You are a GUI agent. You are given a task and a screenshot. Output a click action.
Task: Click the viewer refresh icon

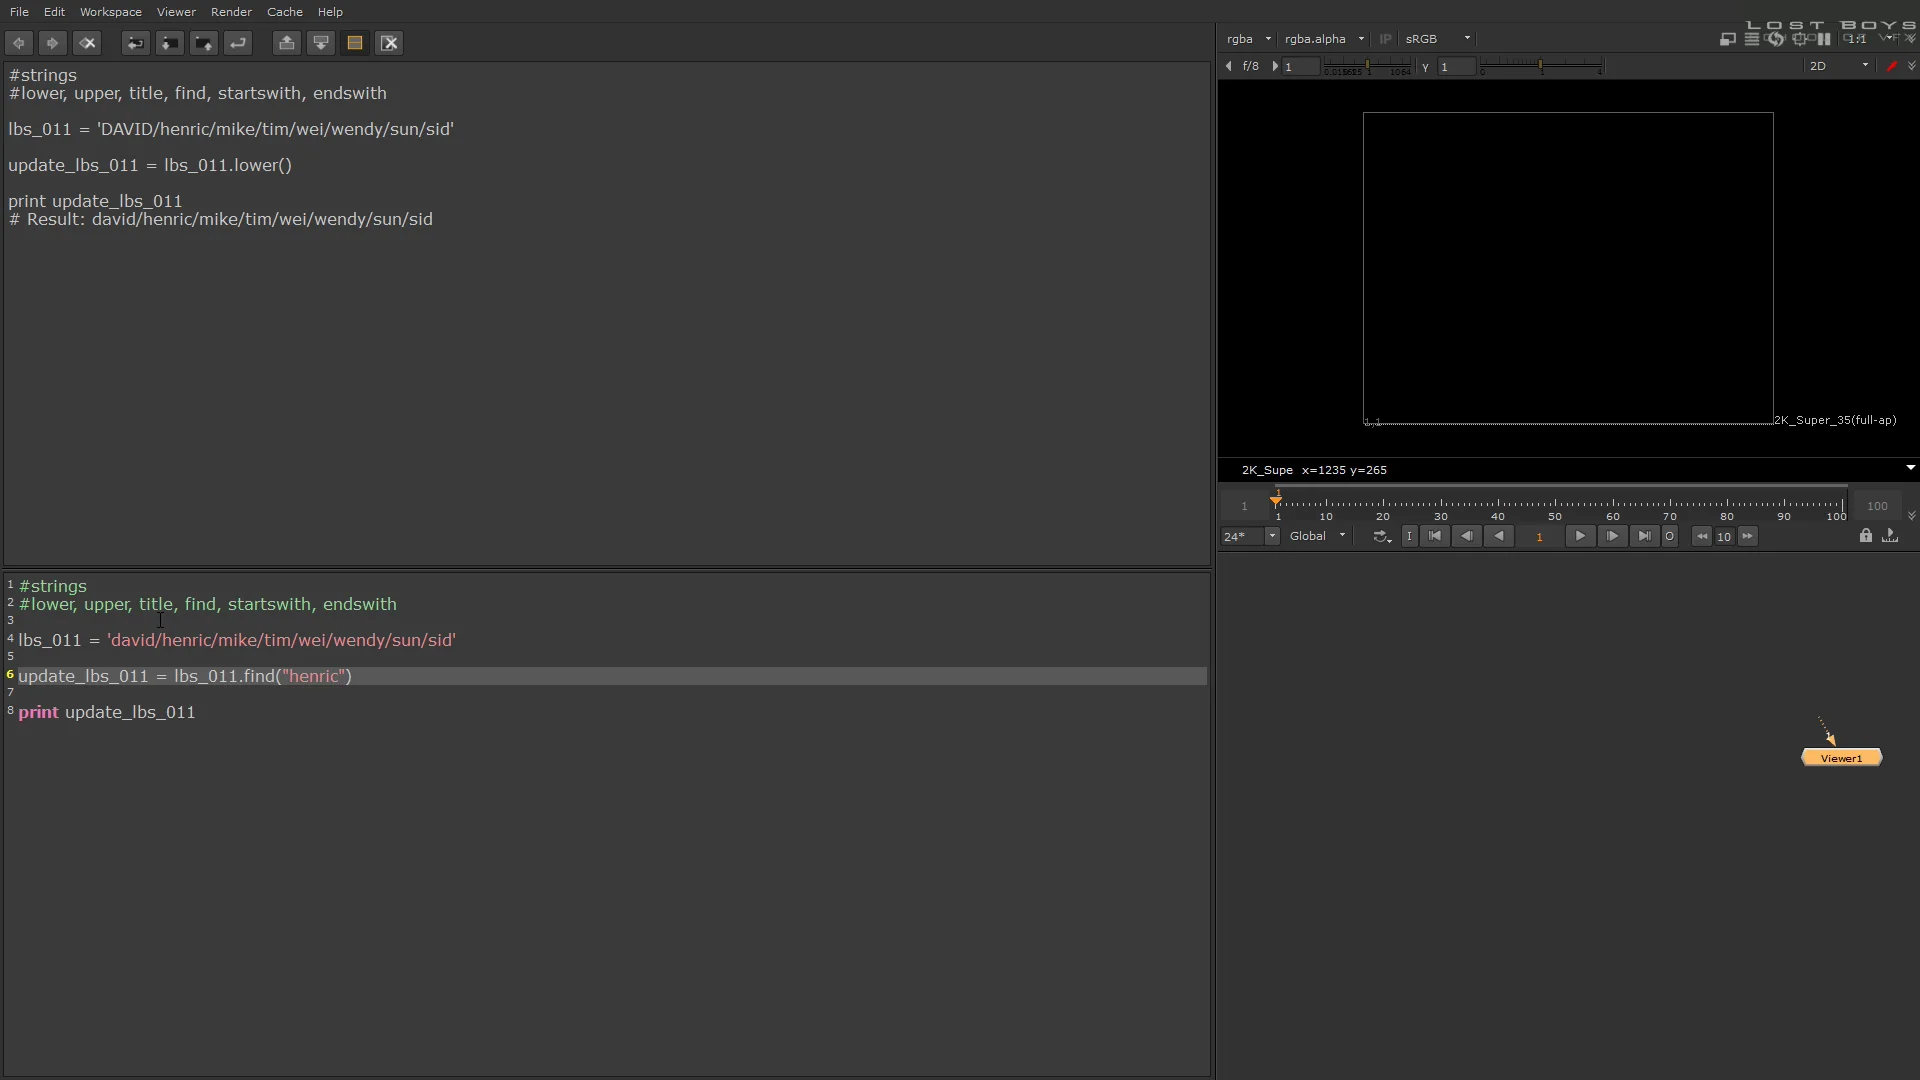click(1775, 39)
